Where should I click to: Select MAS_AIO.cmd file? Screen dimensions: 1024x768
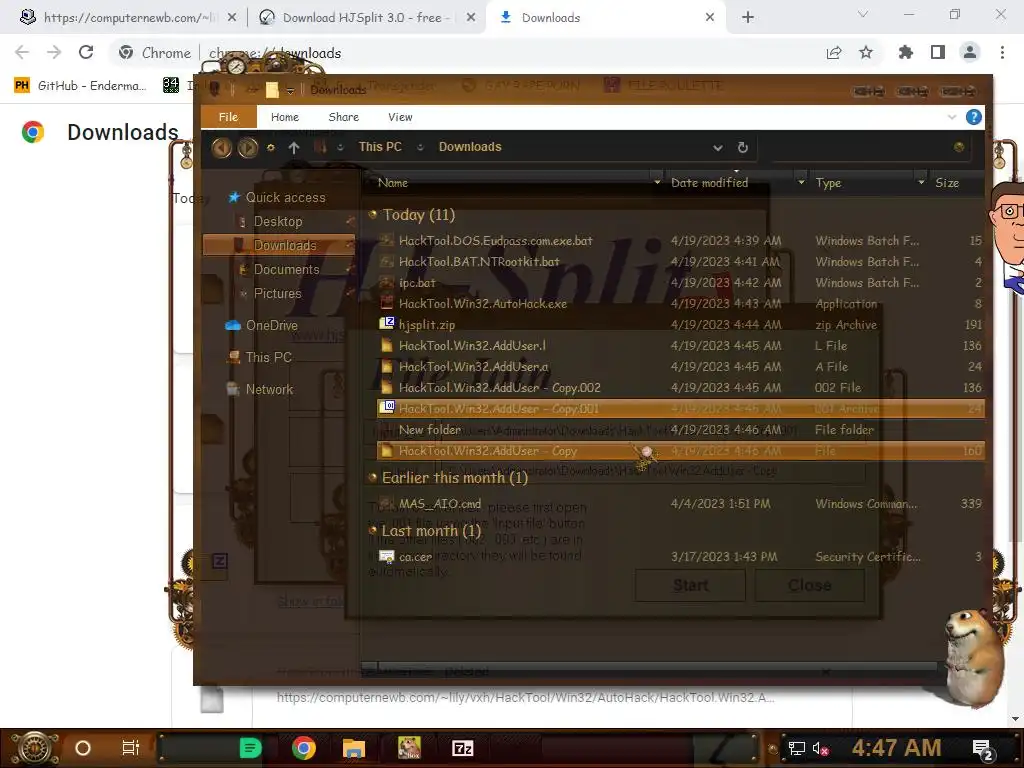coord(440,504)
